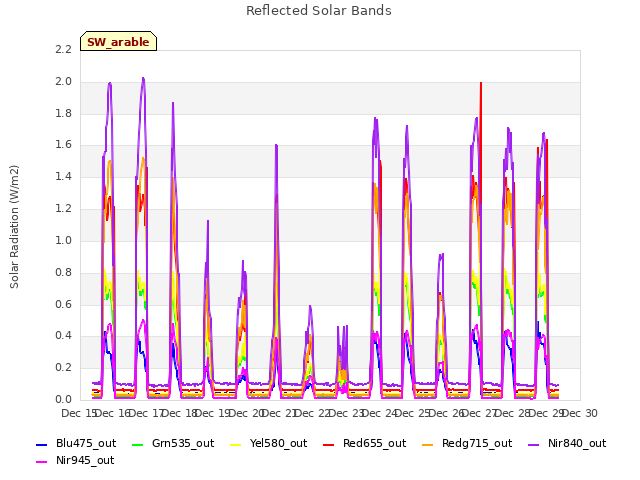This screenshot has width=640, height=480.
Task: Click the Dec 30 x-axis date label
Action: click(x=580, y=413)
